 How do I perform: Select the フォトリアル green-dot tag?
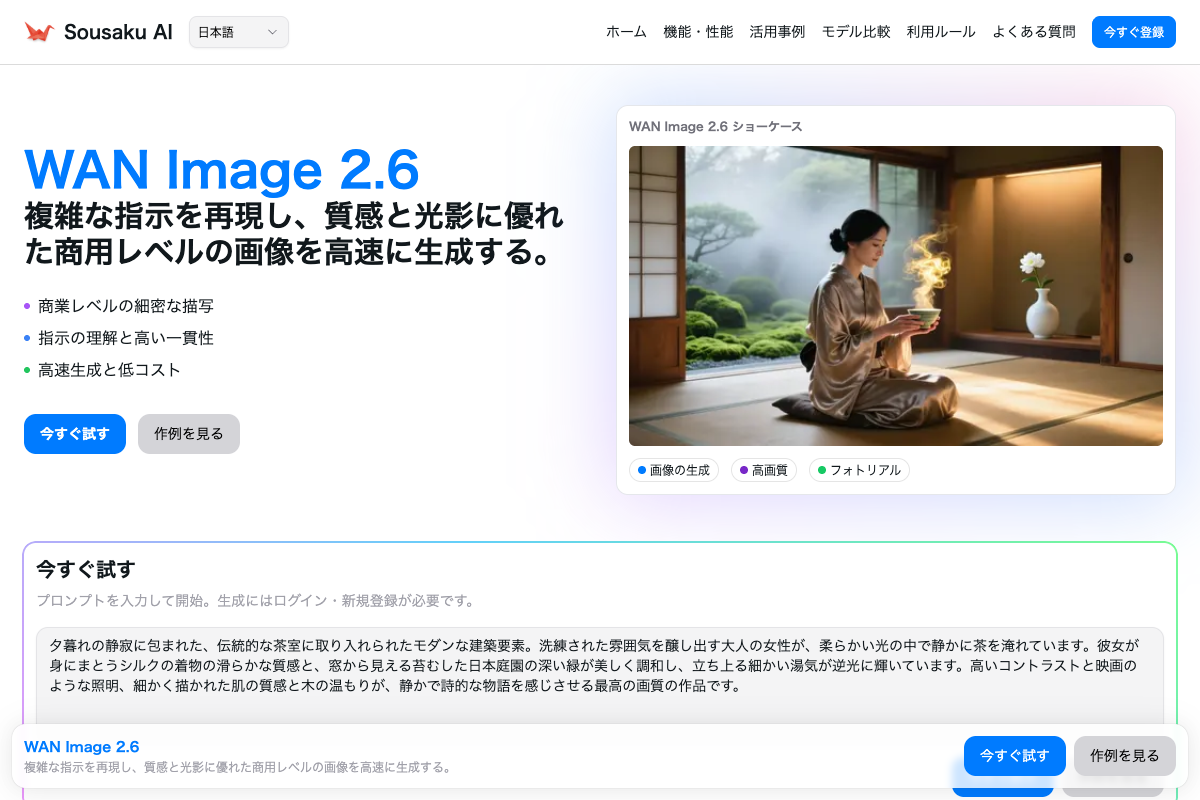(858, 470)
